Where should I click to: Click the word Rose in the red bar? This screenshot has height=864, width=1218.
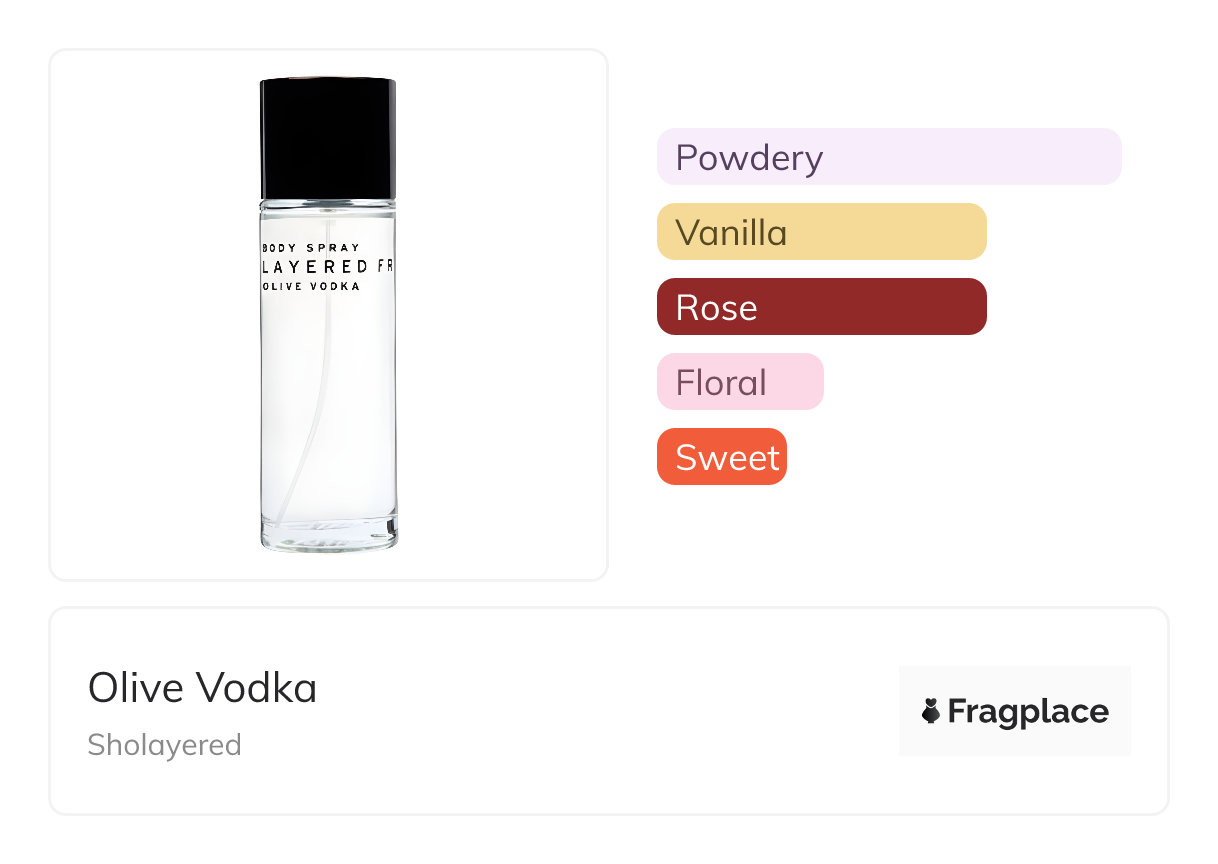click(x=716, y=307)
